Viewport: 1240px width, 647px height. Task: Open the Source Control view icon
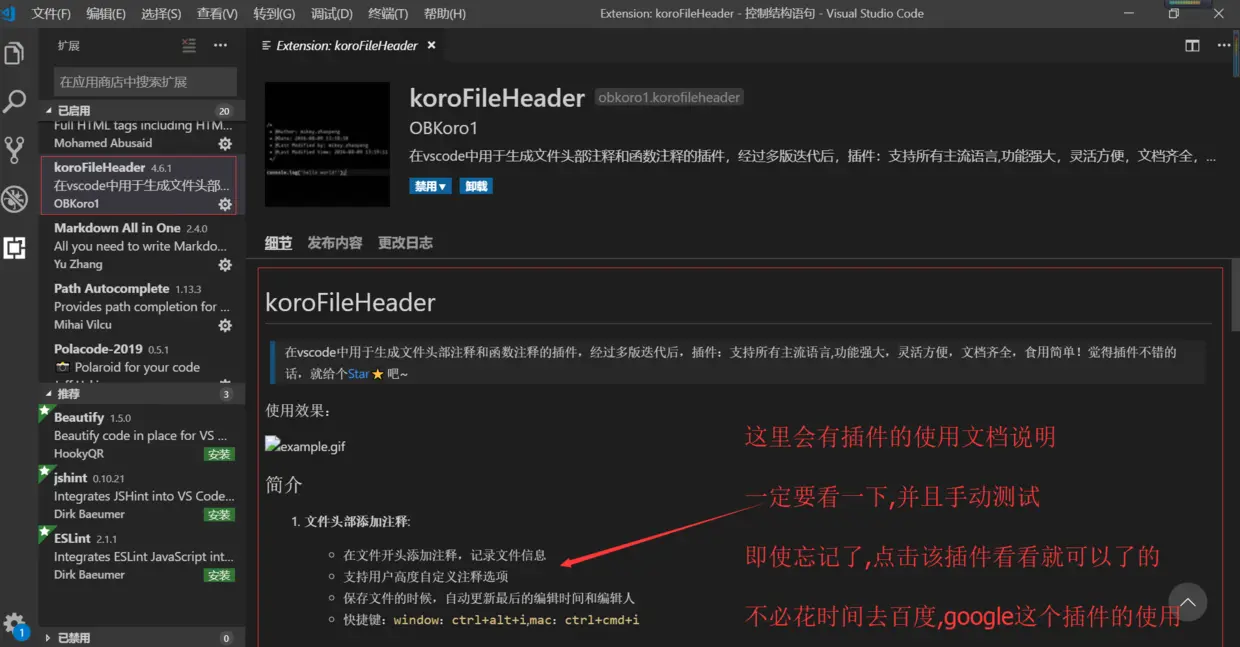click(15, 148)
